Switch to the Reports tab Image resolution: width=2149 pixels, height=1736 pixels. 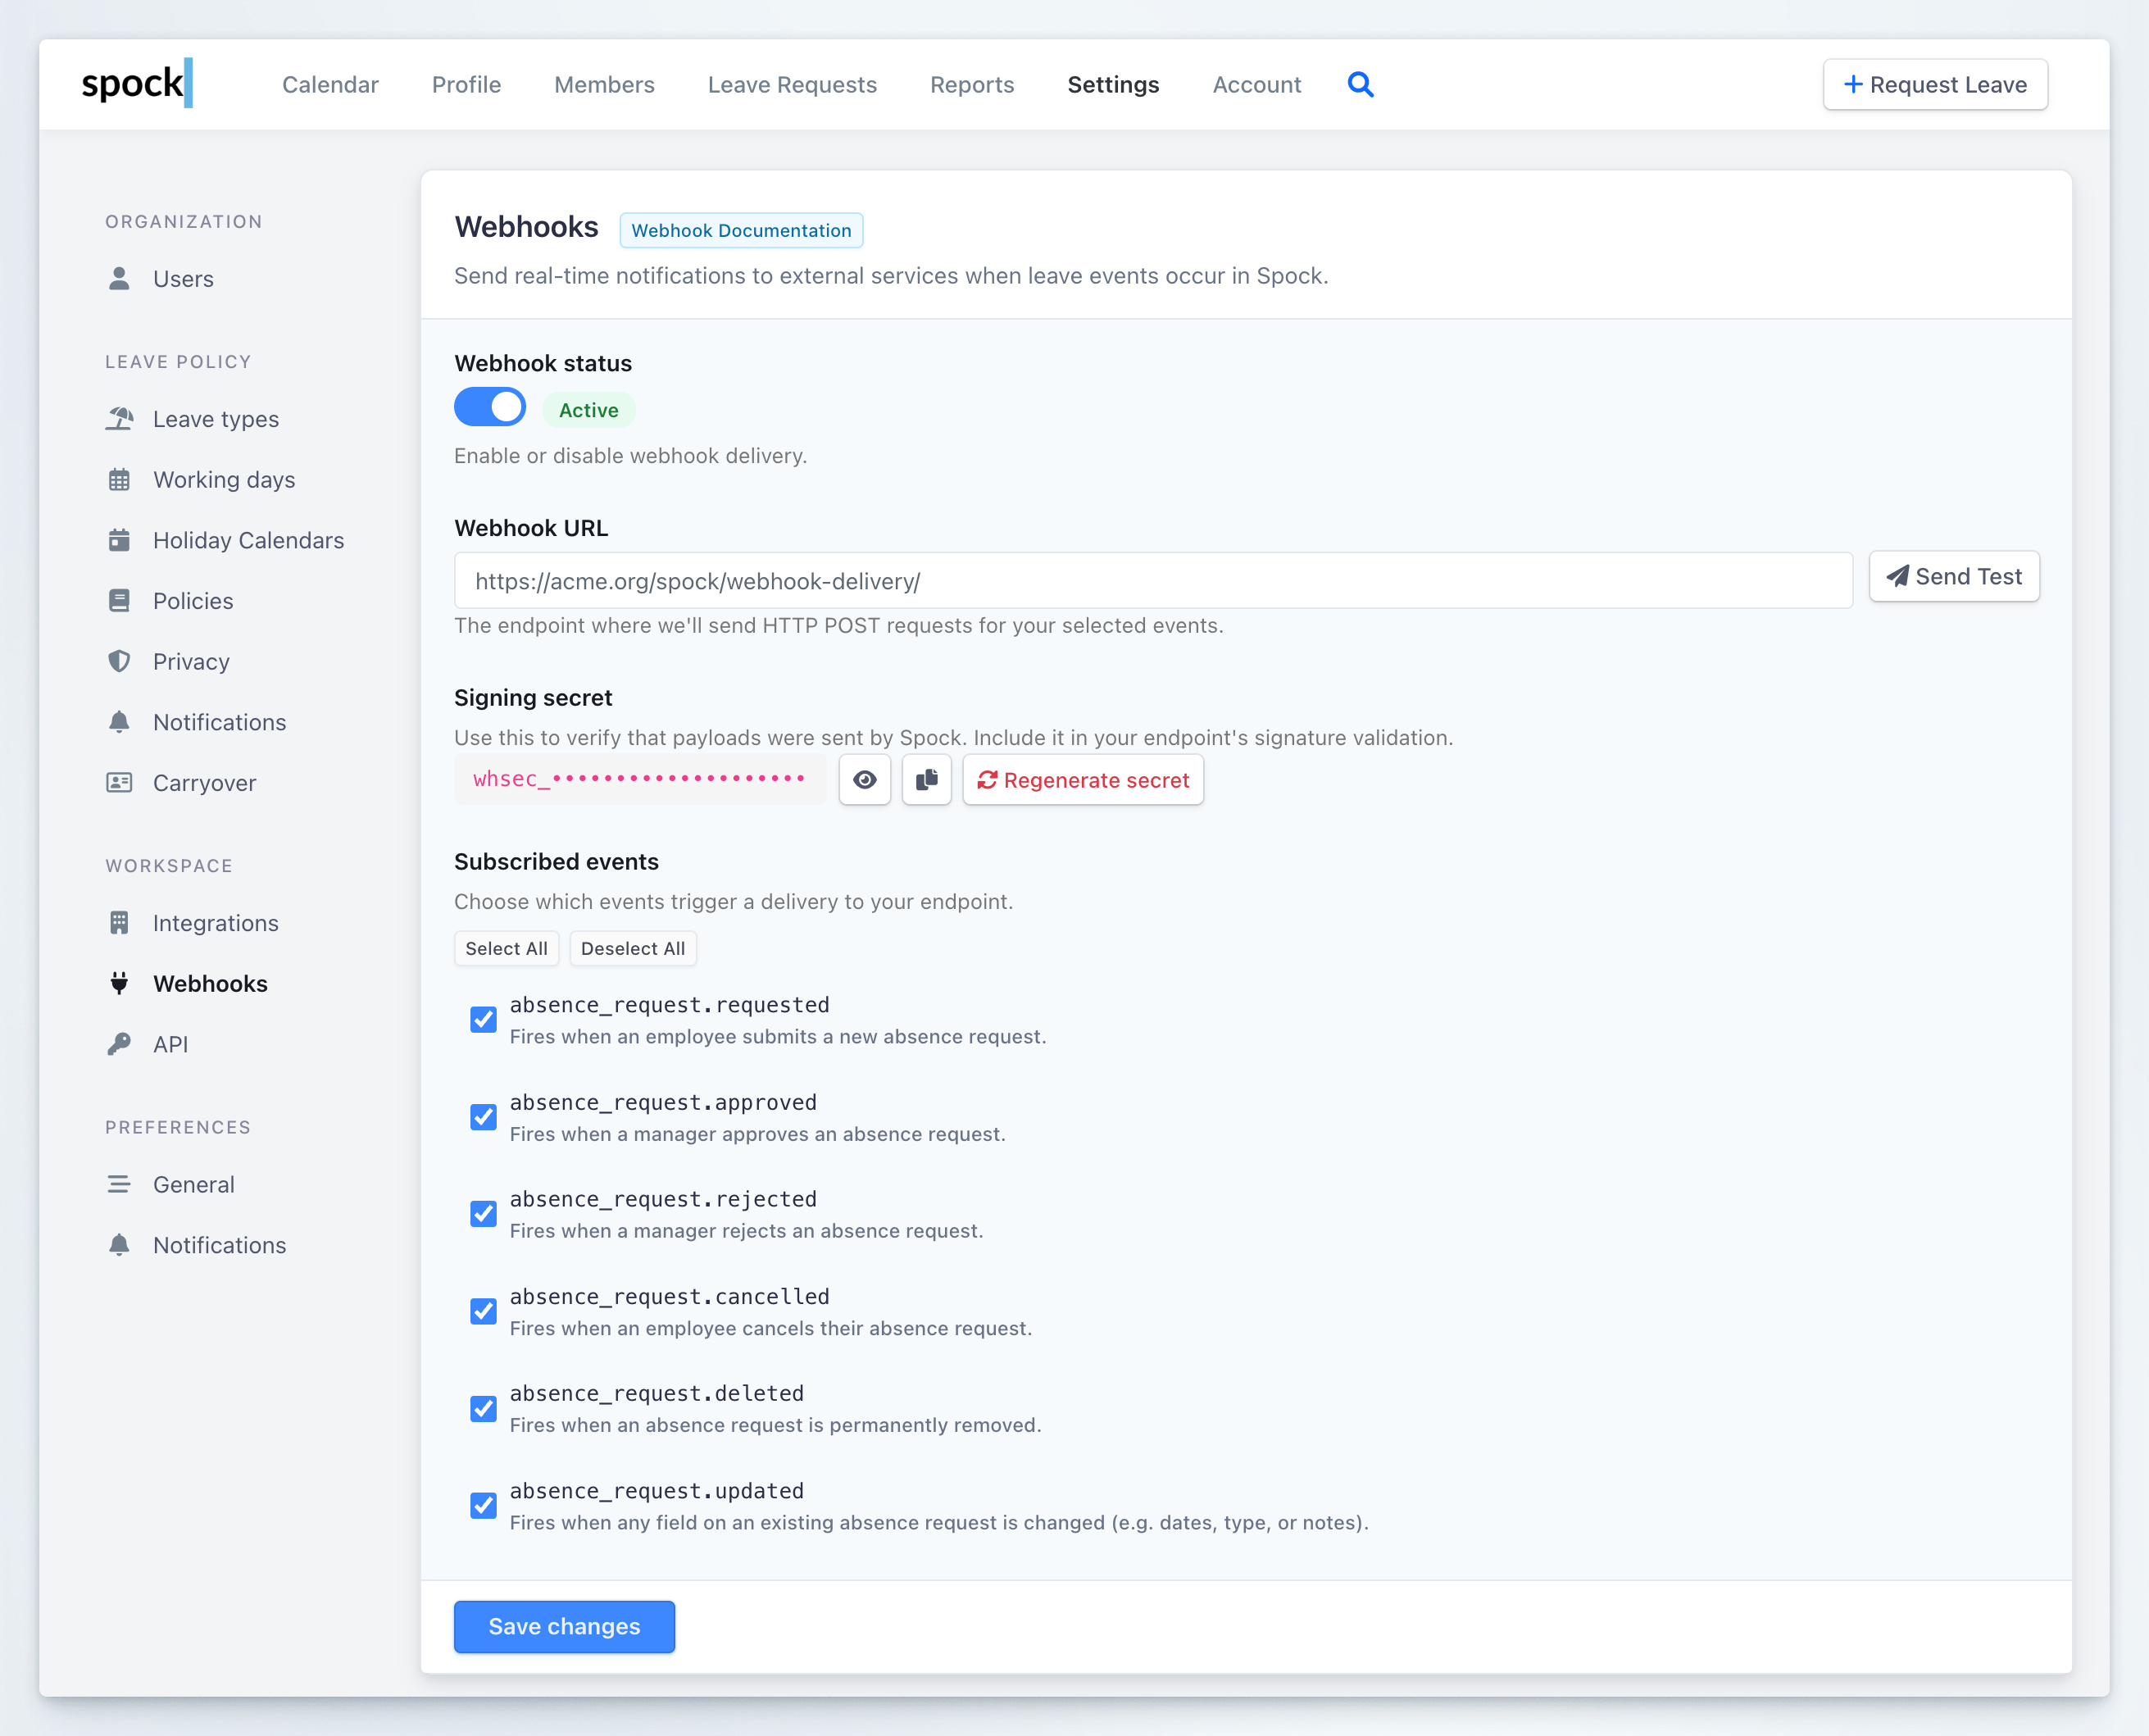tap(972, 85)
